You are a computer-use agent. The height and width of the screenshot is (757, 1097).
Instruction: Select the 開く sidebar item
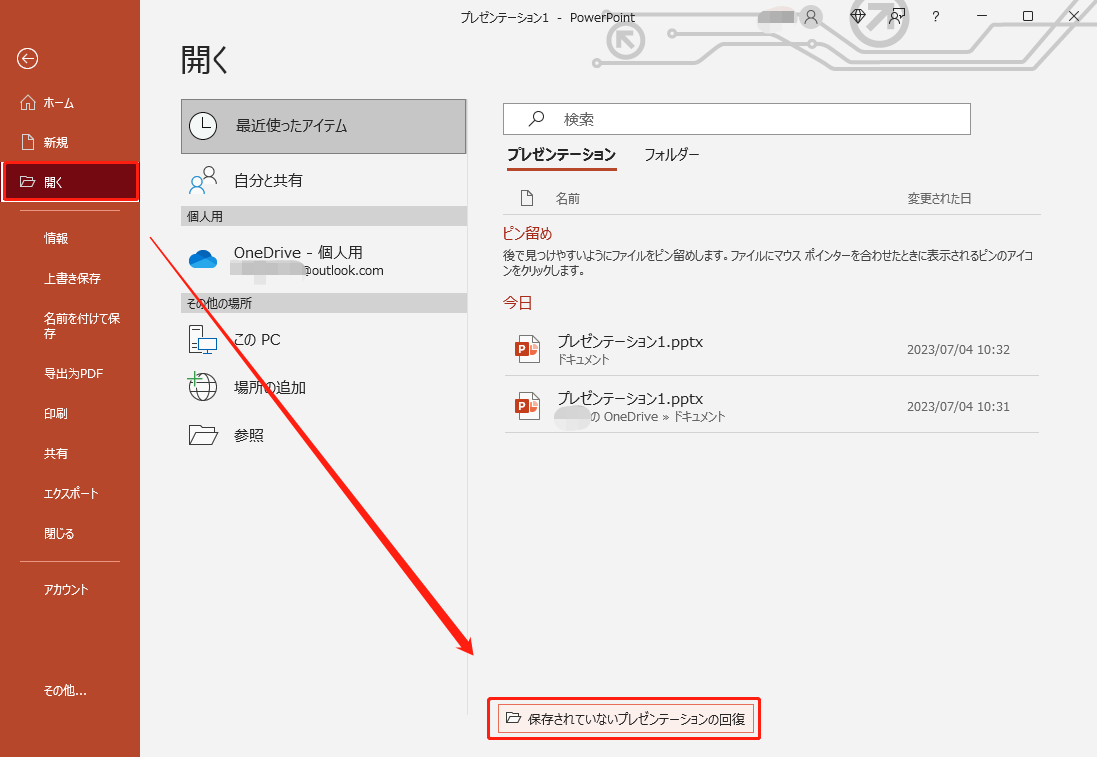click(70, 182)
